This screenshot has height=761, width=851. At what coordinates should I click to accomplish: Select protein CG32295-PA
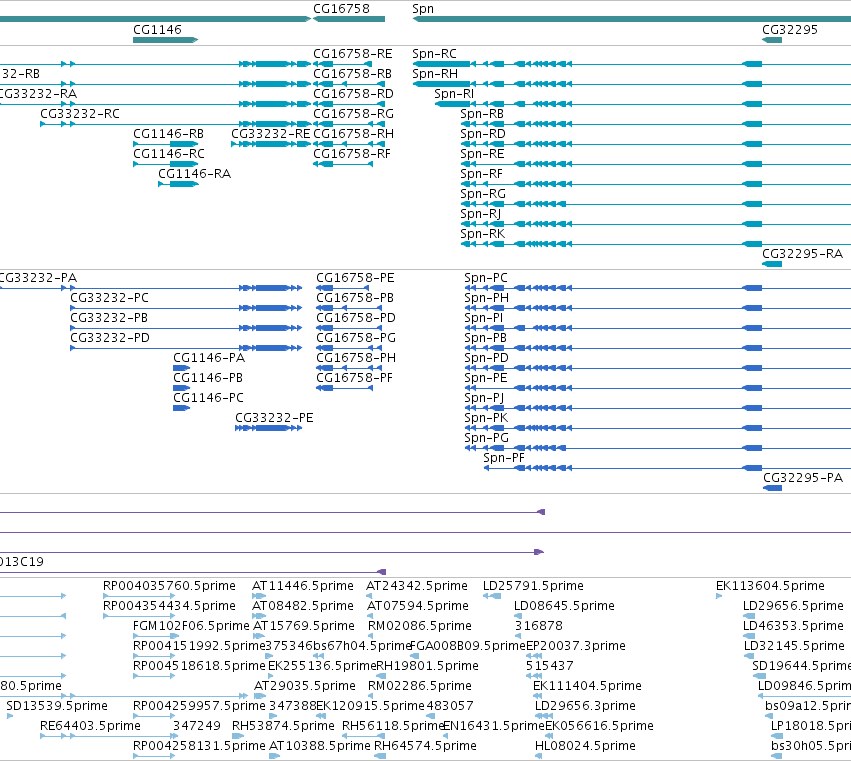pyautogui.click(x=803, y=478)
